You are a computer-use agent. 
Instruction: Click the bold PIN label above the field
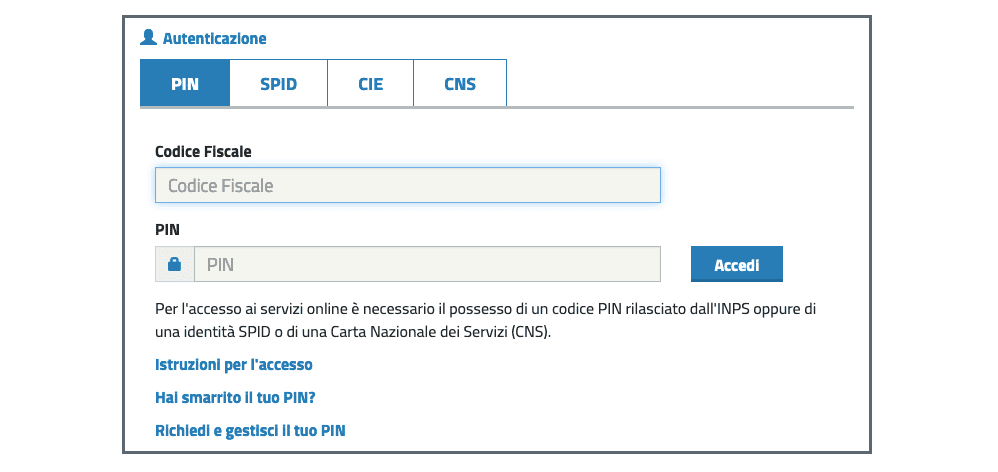[x=166, y=229]
